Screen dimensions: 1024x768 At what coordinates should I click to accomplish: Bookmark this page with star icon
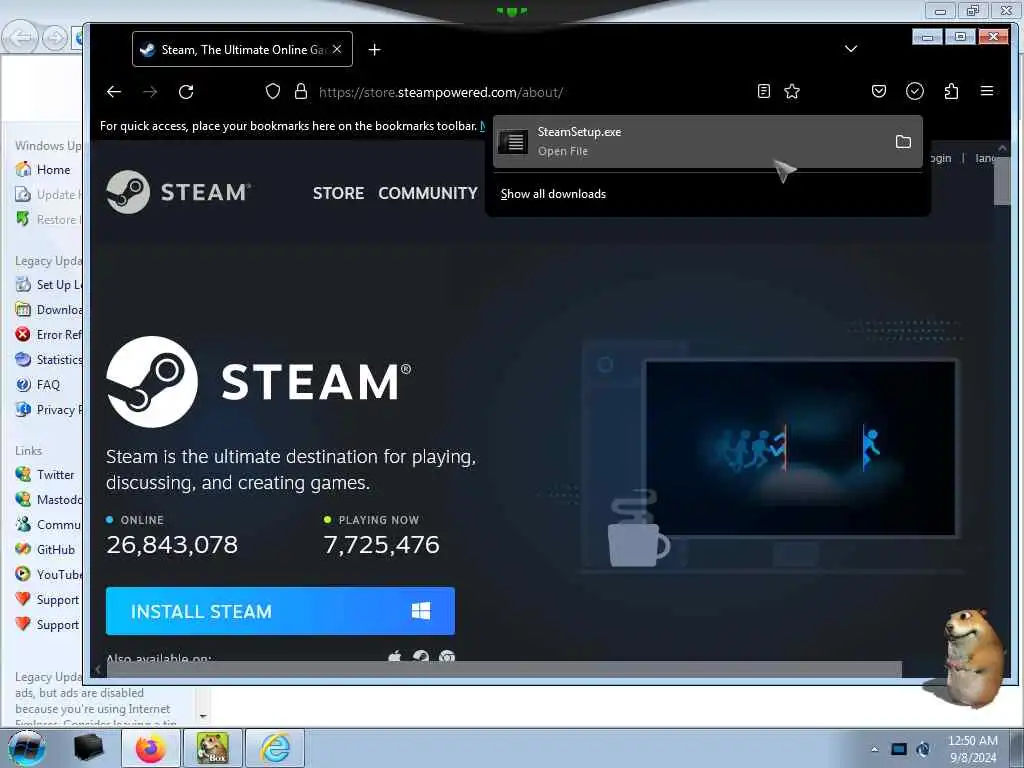tap(792, 91)
